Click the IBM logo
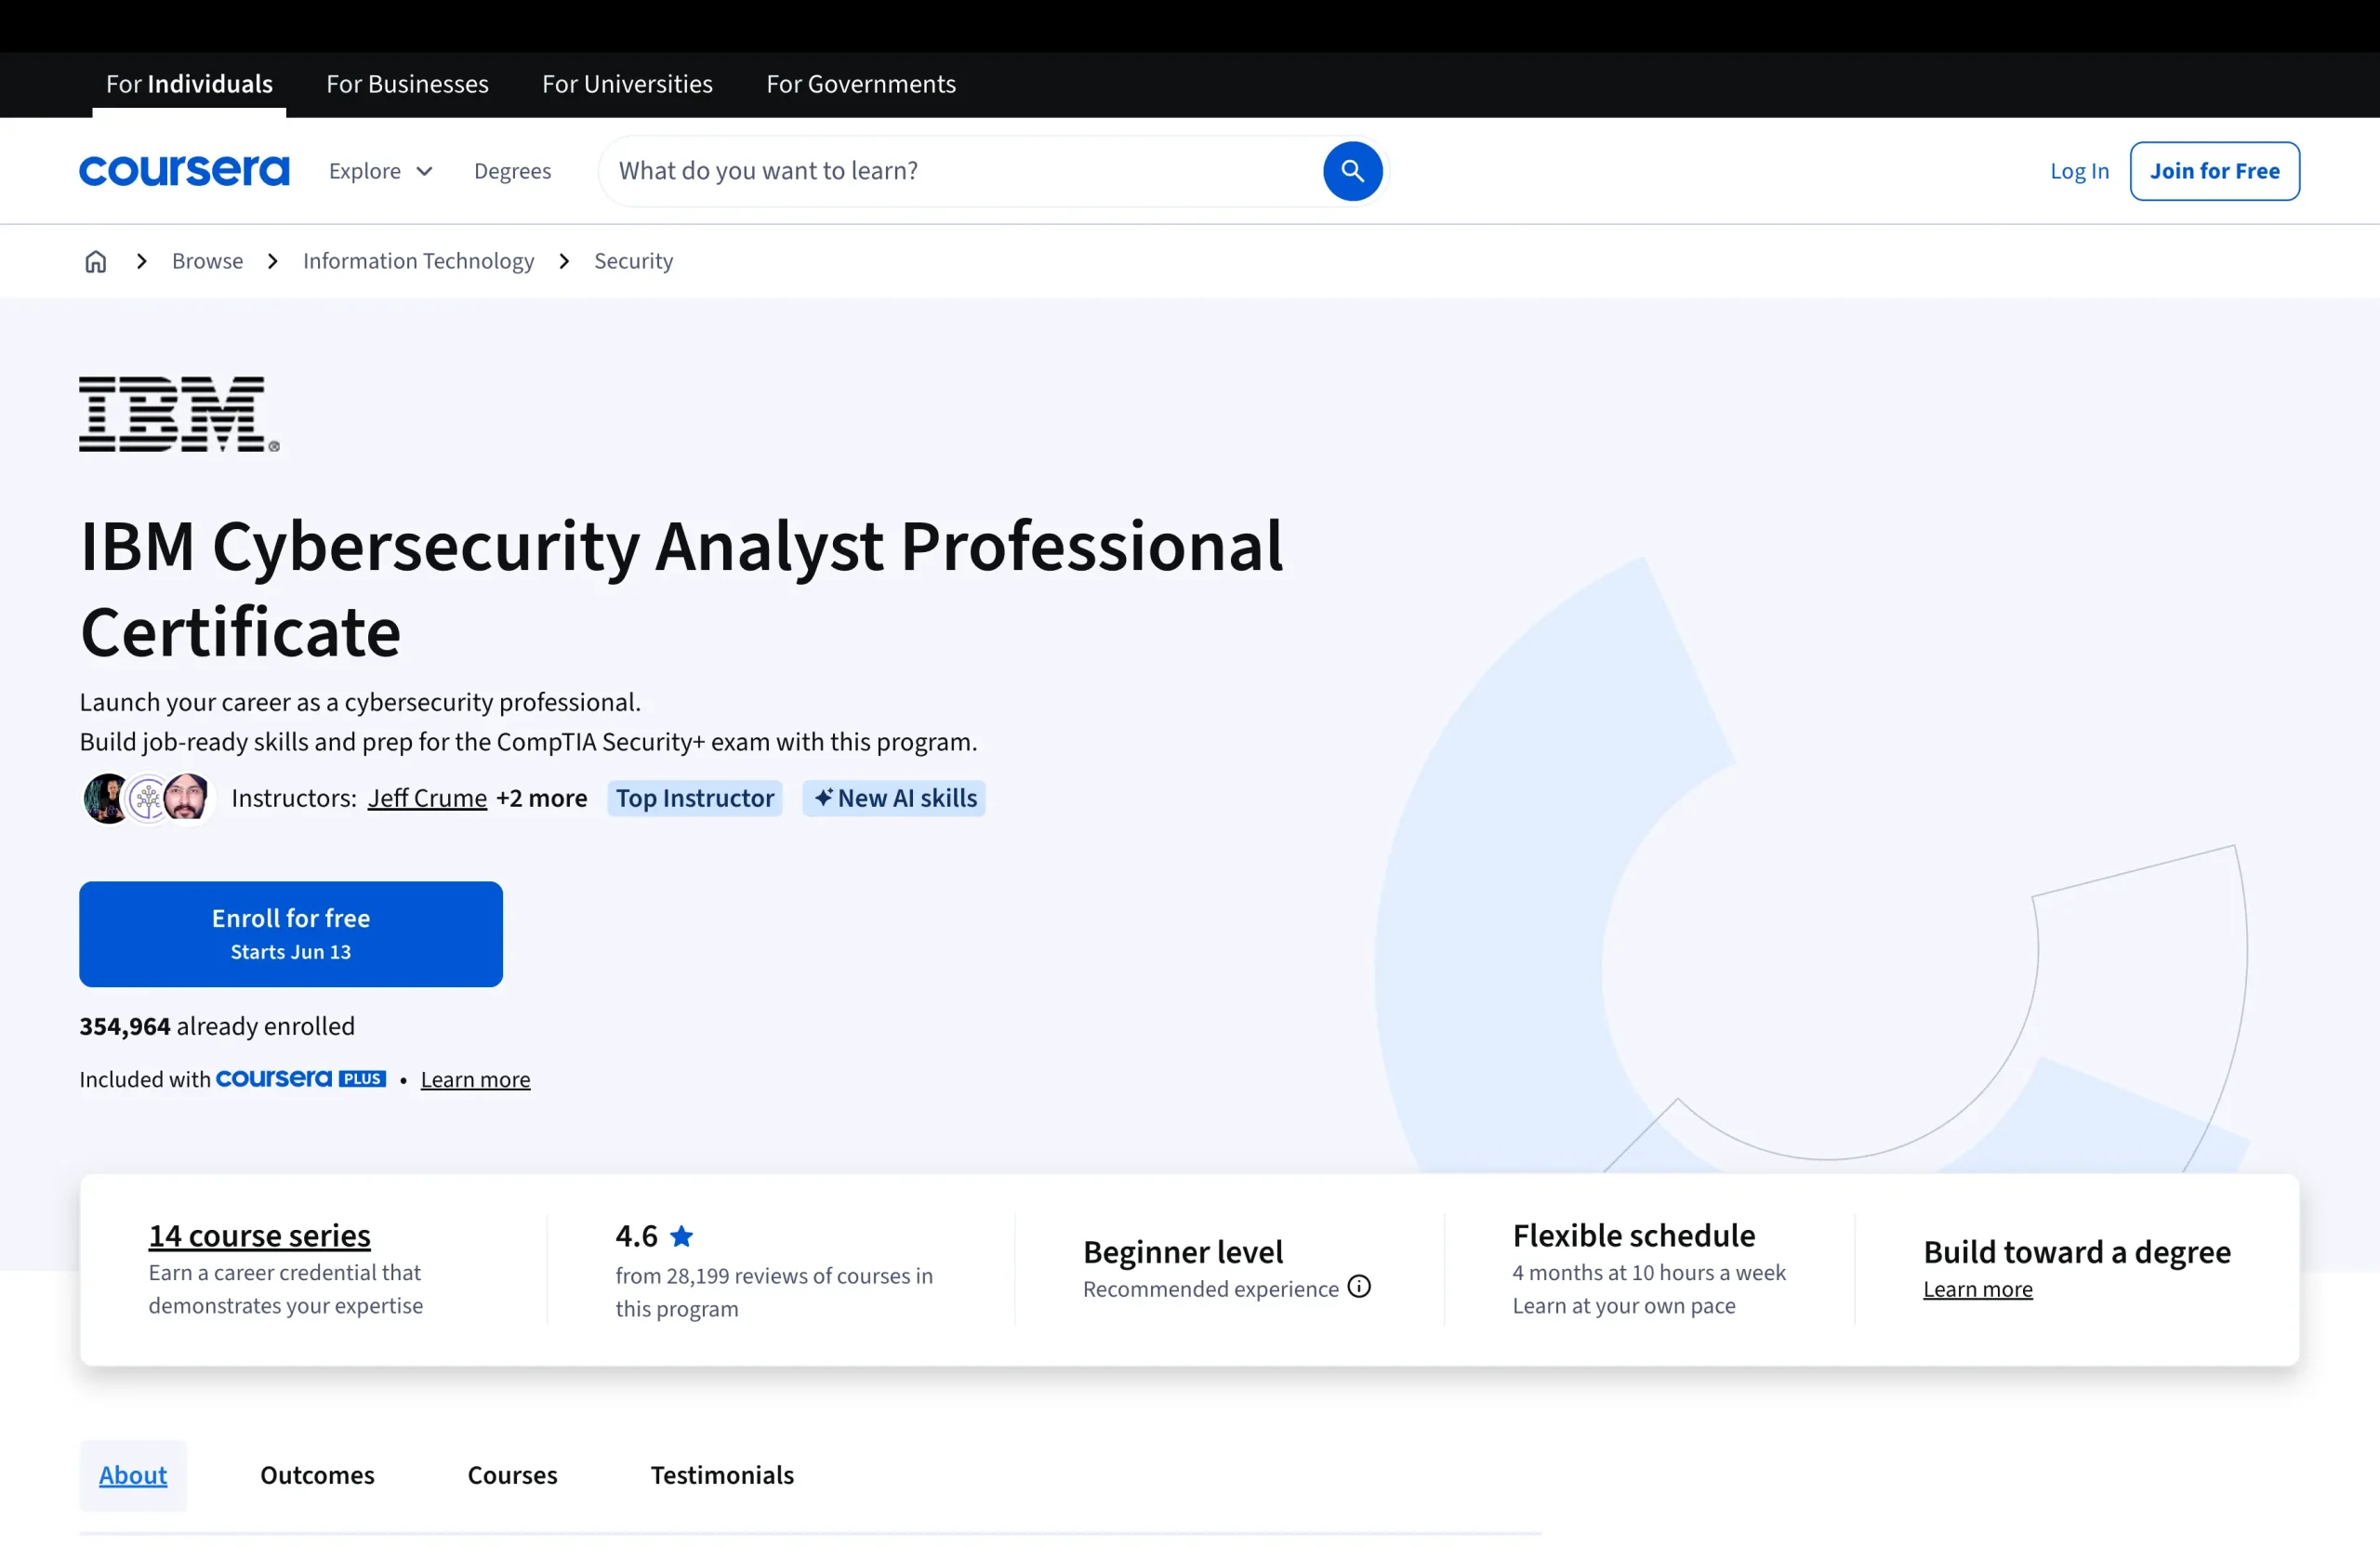Screen dimensions: 2380x1546 point(179,414)
